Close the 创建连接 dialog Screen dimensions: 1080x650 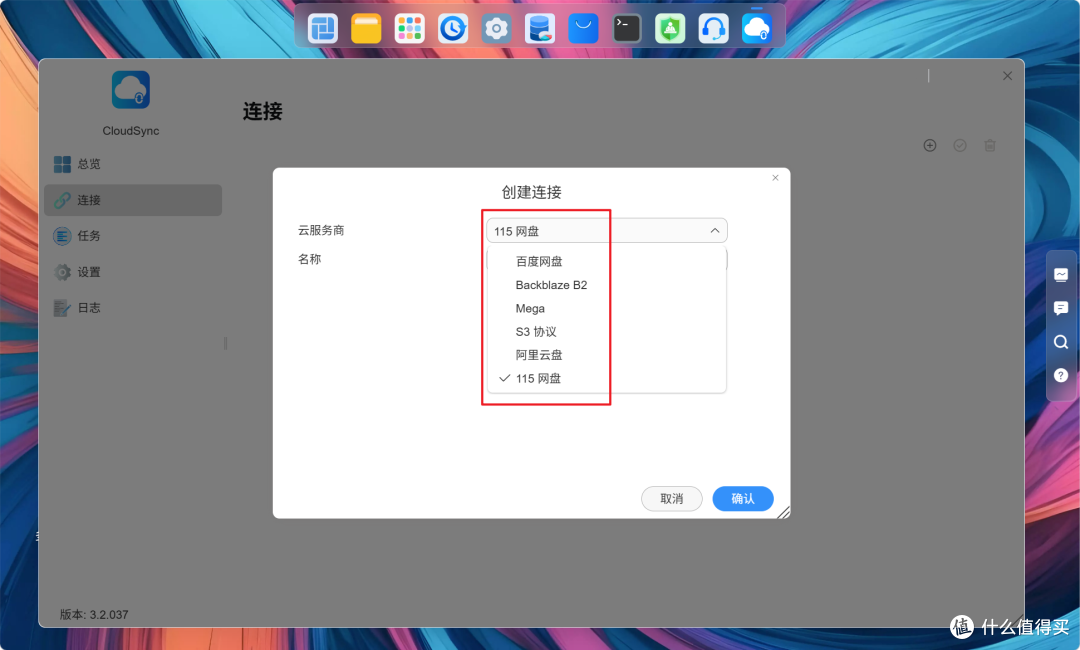pyautogui.click(x=776, y=178)
